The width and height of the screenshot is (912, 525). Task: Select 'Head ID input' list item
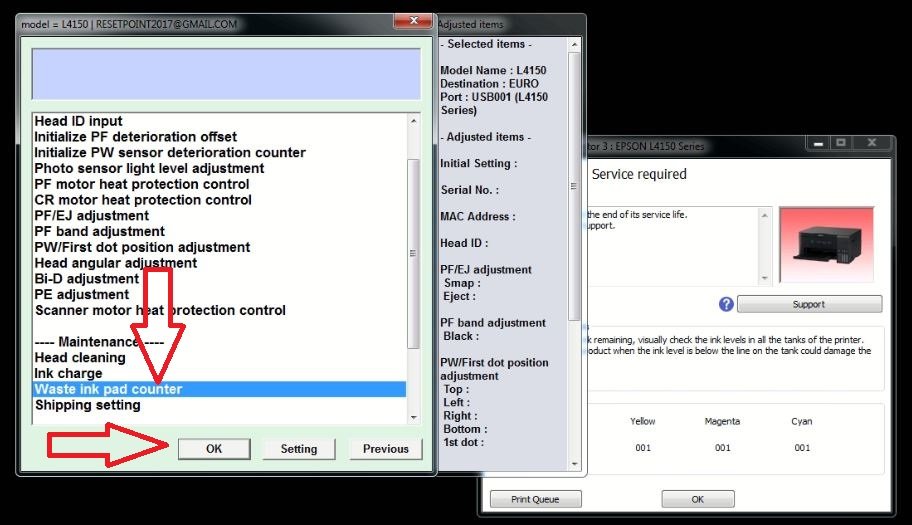point(79,121)
